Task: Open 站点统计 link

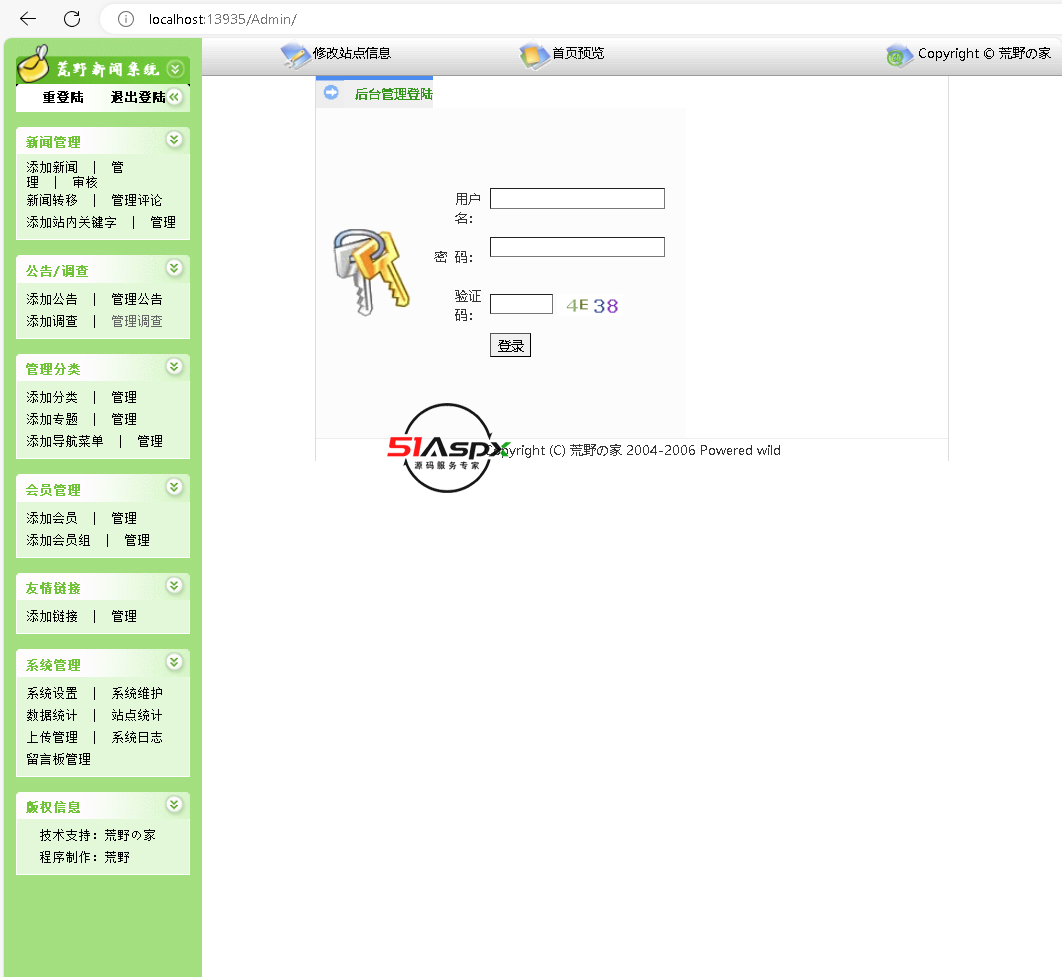Action: coord(137,716)
